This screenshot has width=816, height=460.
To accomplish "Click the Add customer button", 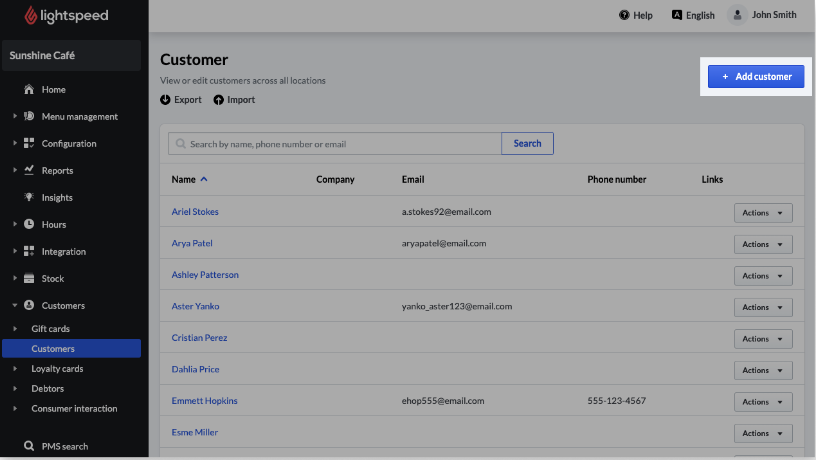I will click(755, 77).
